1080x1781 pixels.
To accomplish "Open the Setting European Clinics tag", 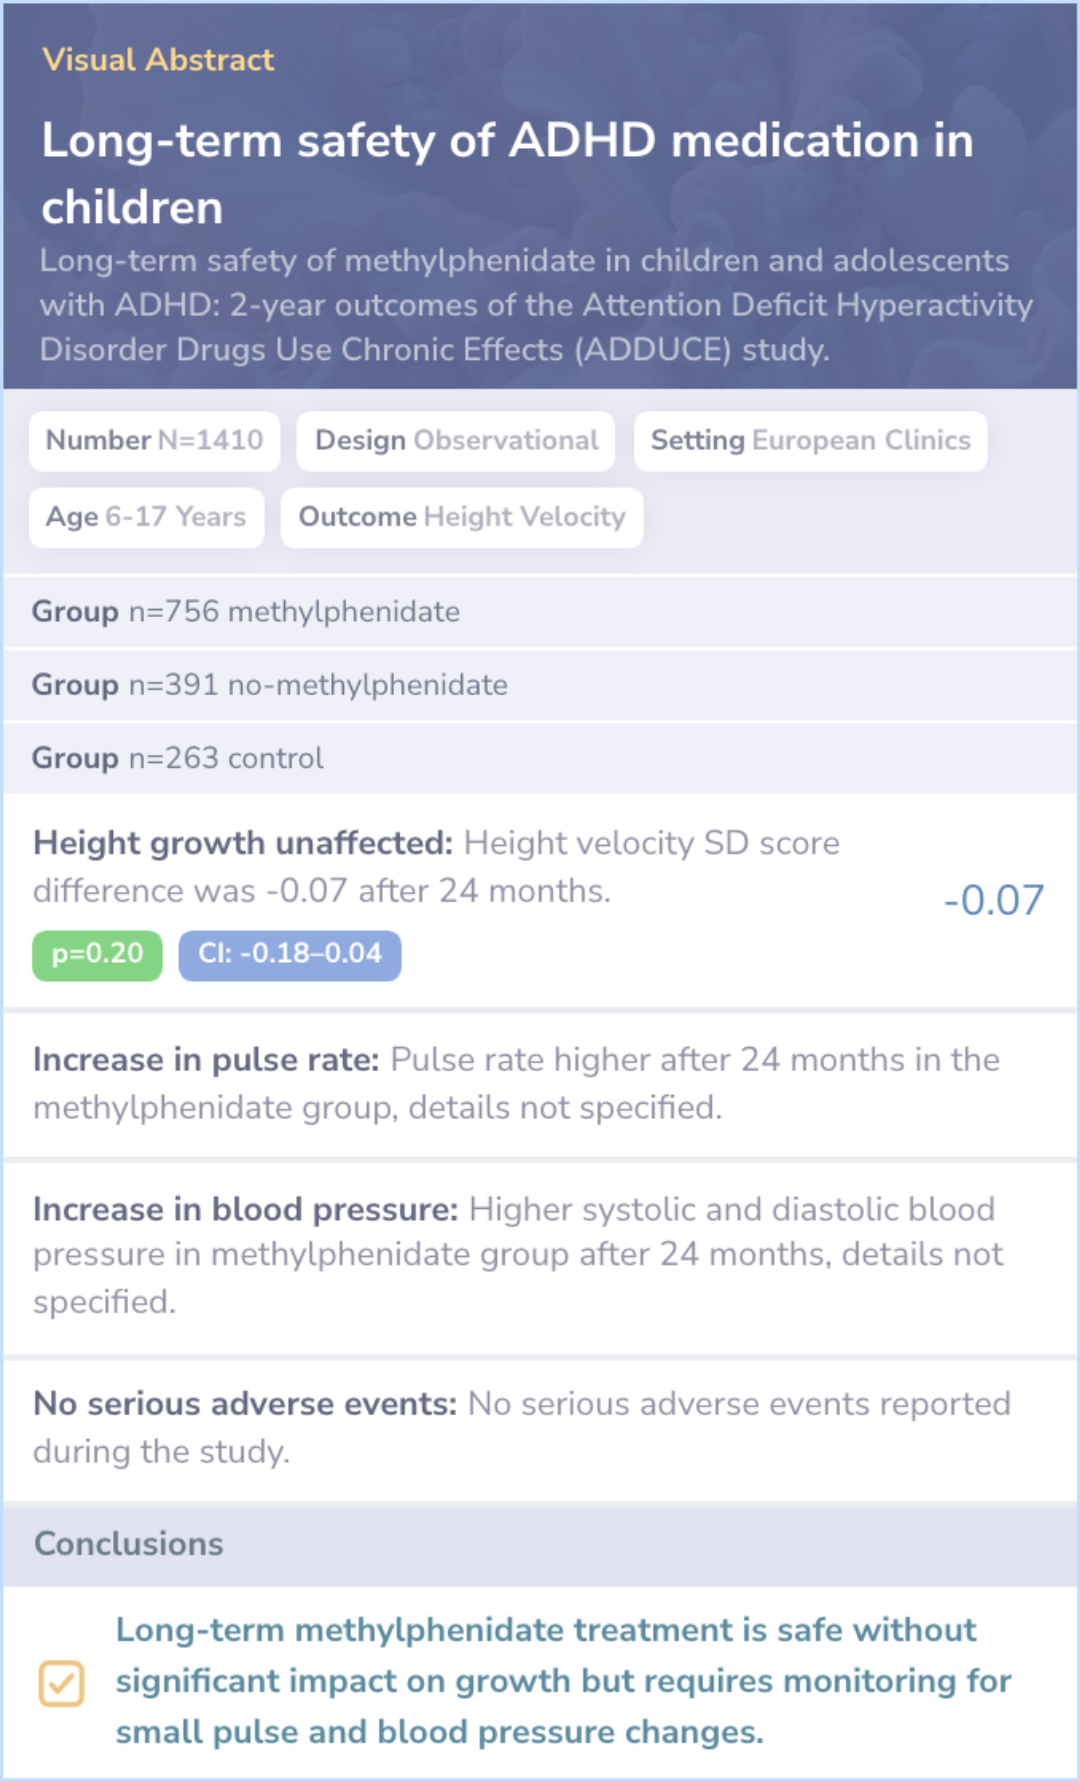I will 811,441.
